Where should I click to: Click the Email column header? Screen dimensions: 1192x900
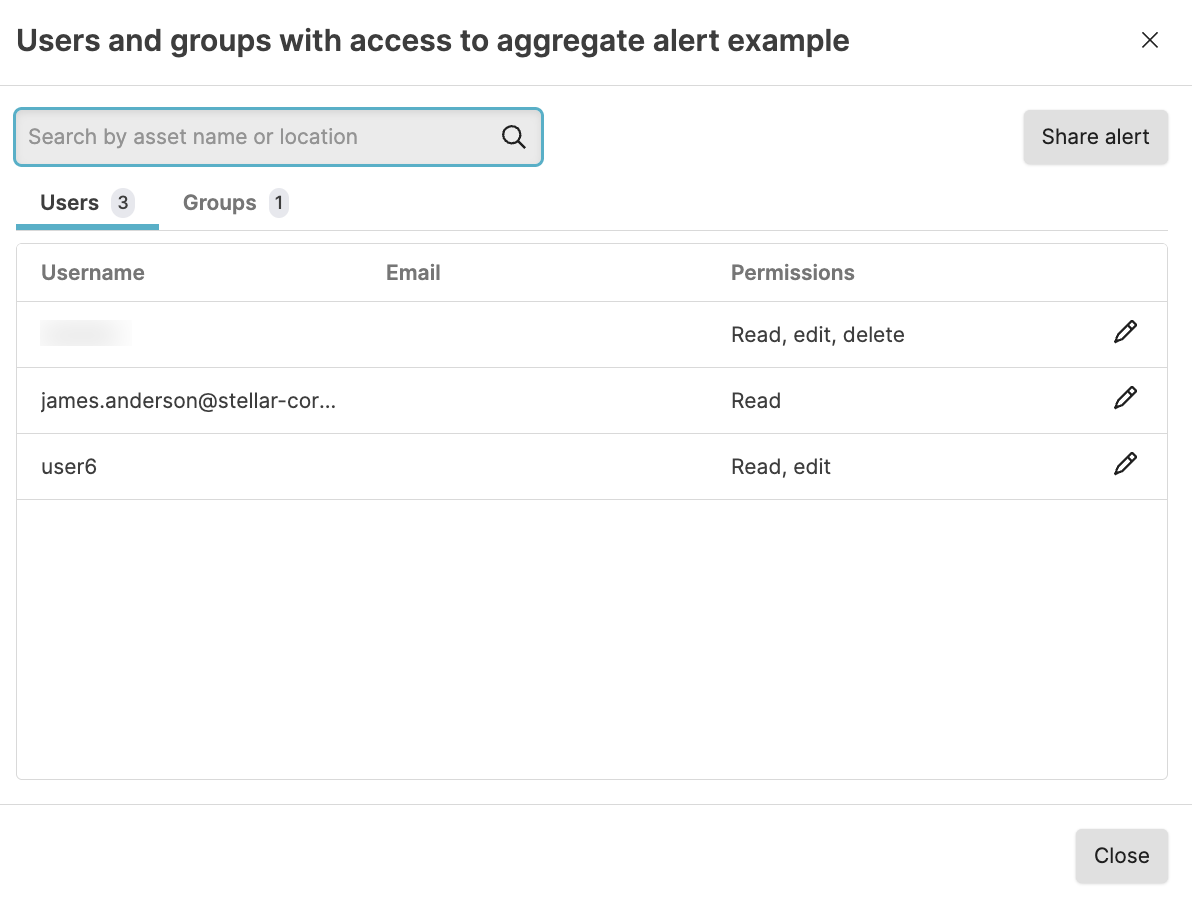413,273
